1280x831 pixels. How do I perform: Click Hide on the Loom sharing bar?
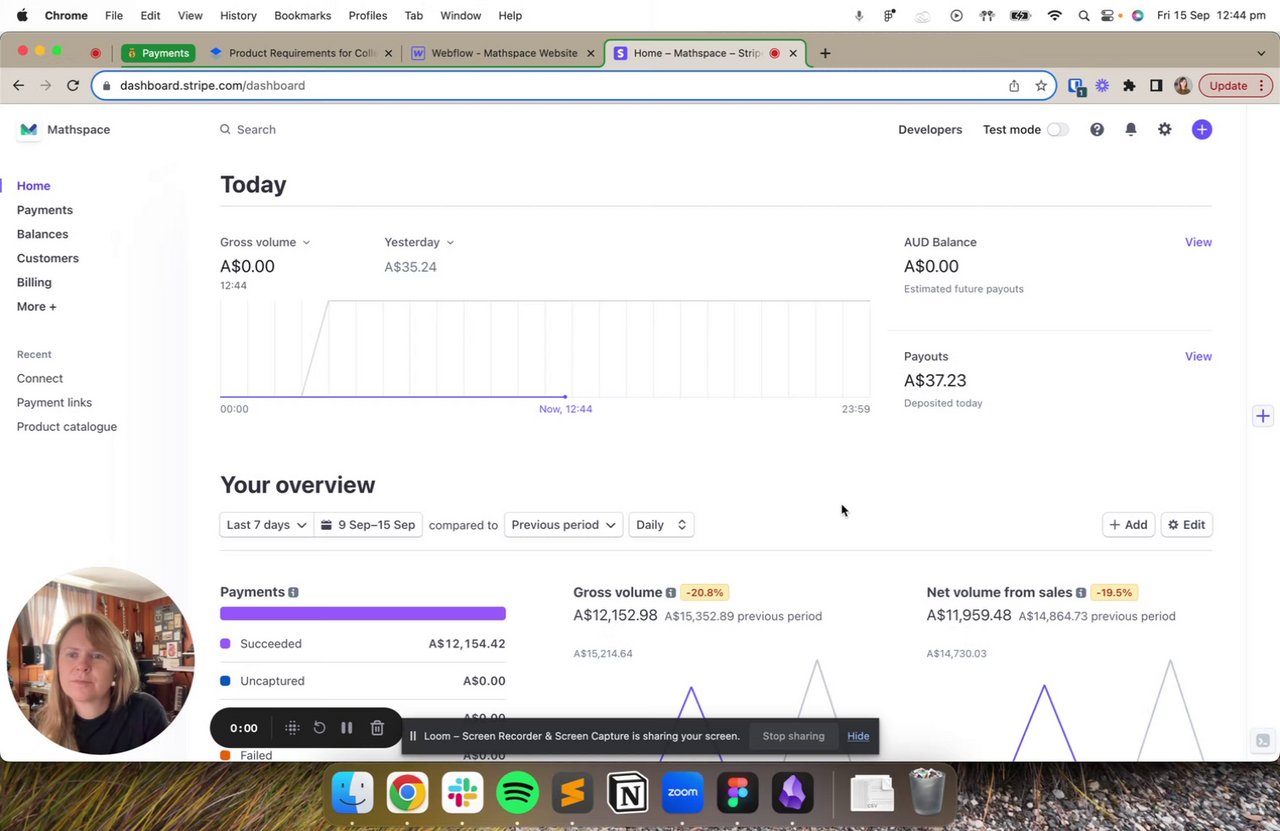[x=858, y=736]
